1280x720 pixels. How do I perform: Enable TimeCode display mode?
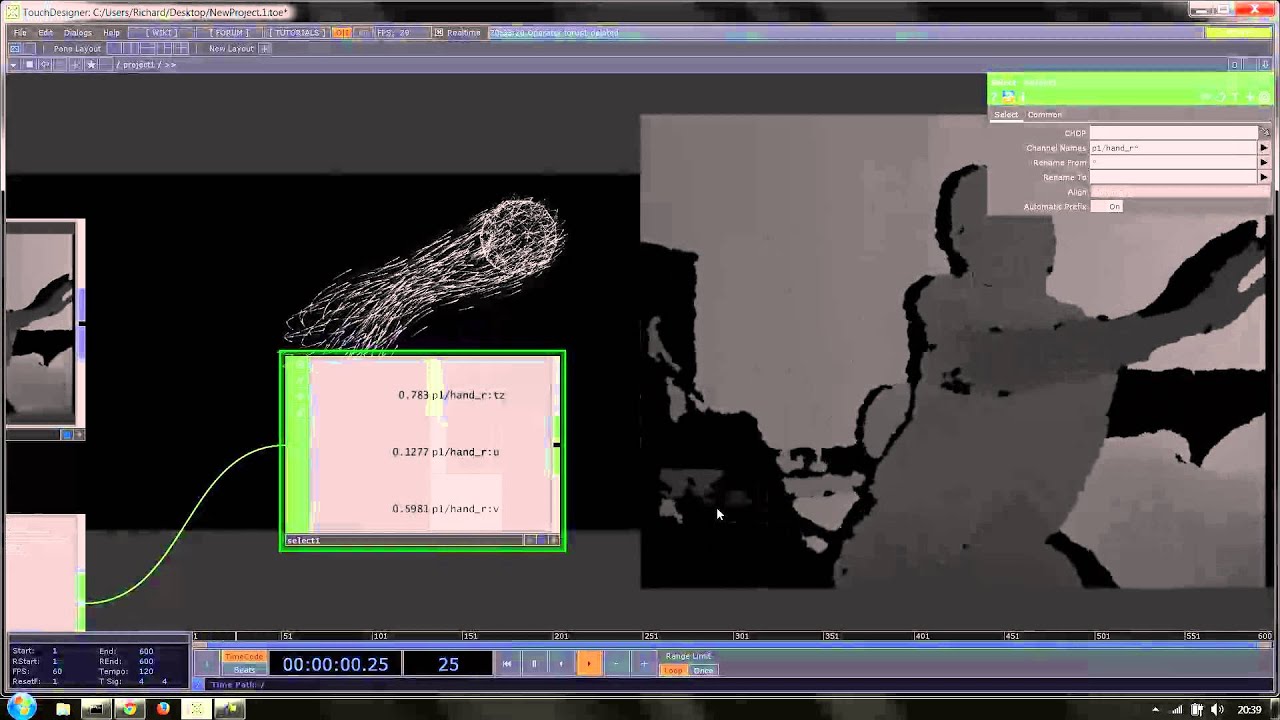[x=244, y=657]
